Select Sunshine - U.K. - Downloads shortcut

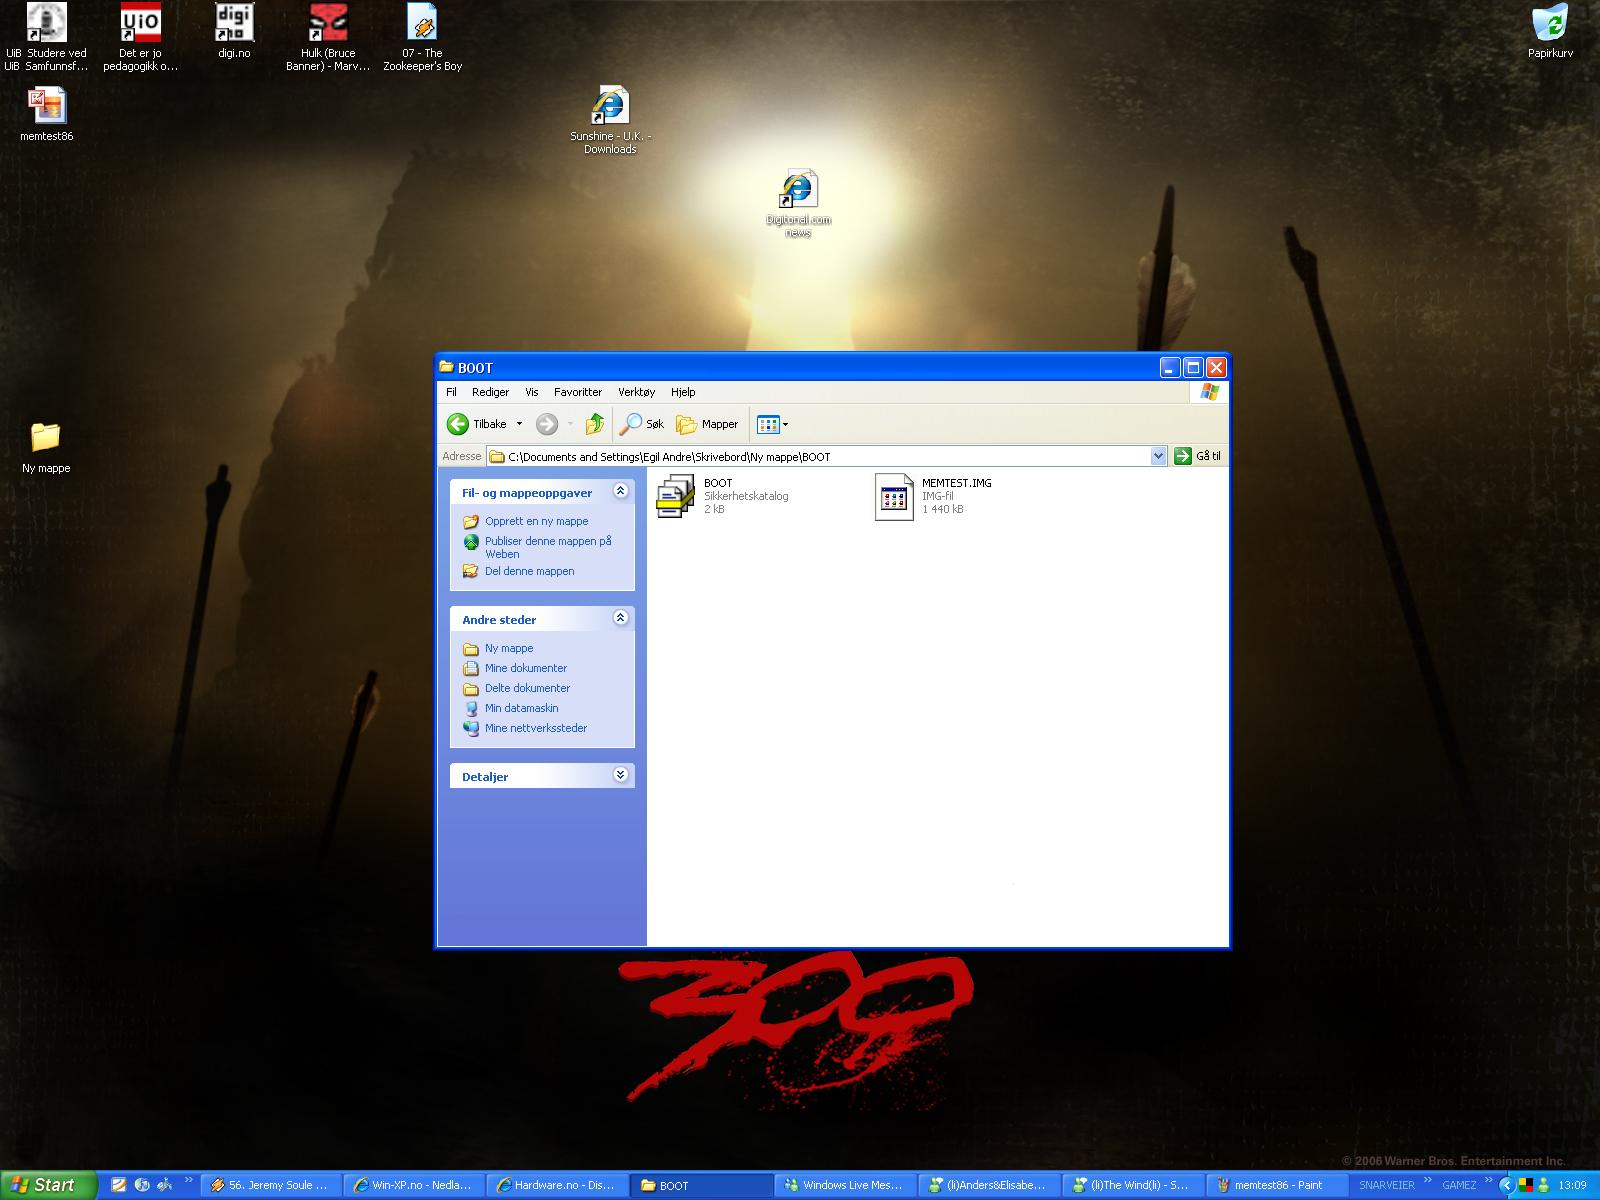pos(610,120)
